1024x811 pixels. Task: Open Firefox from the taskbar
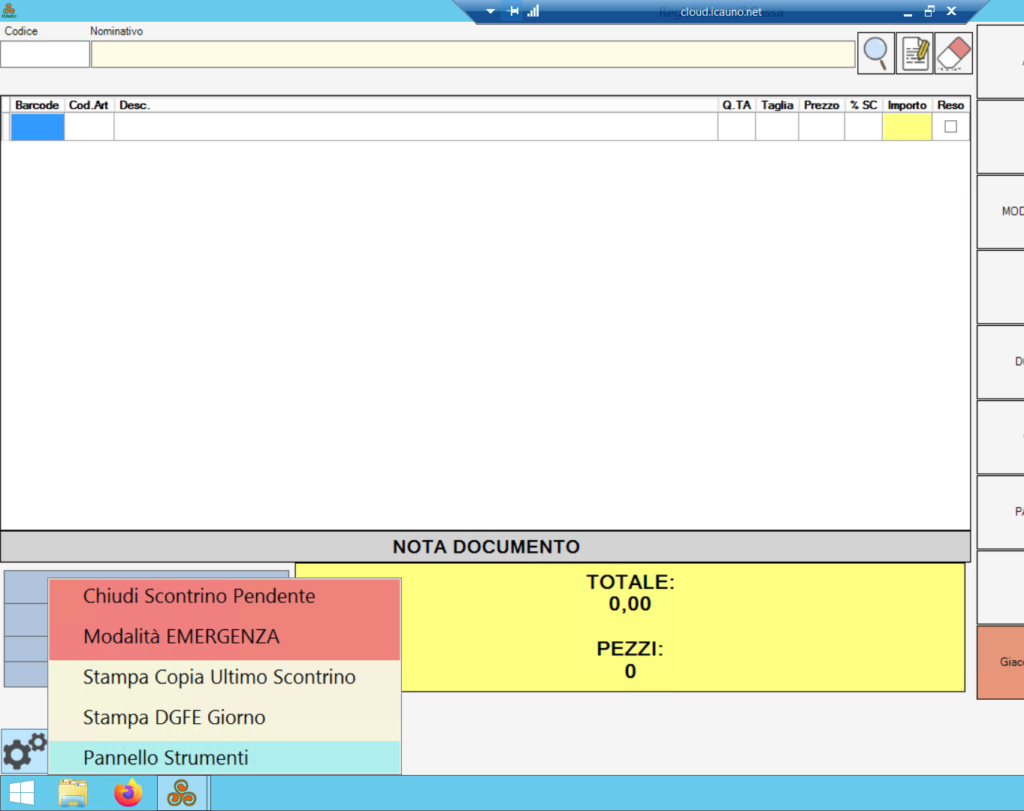128,794
